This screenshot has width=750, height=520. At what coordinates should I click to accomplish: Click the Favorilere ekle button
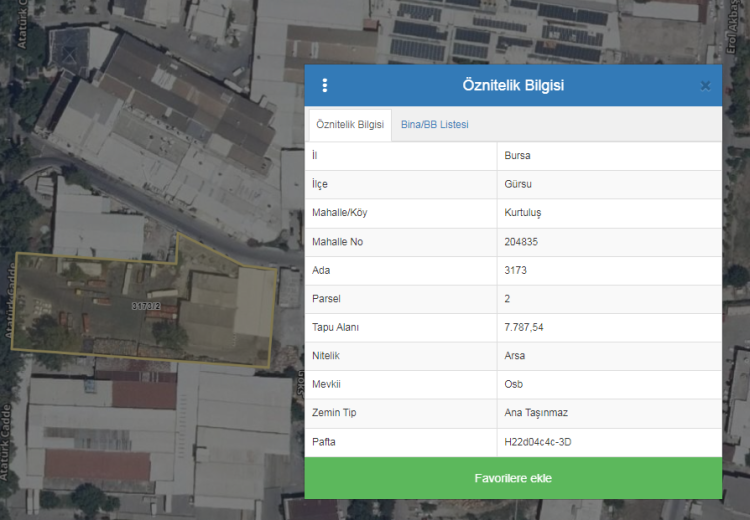pyautogui.click(x=513, y=478)
